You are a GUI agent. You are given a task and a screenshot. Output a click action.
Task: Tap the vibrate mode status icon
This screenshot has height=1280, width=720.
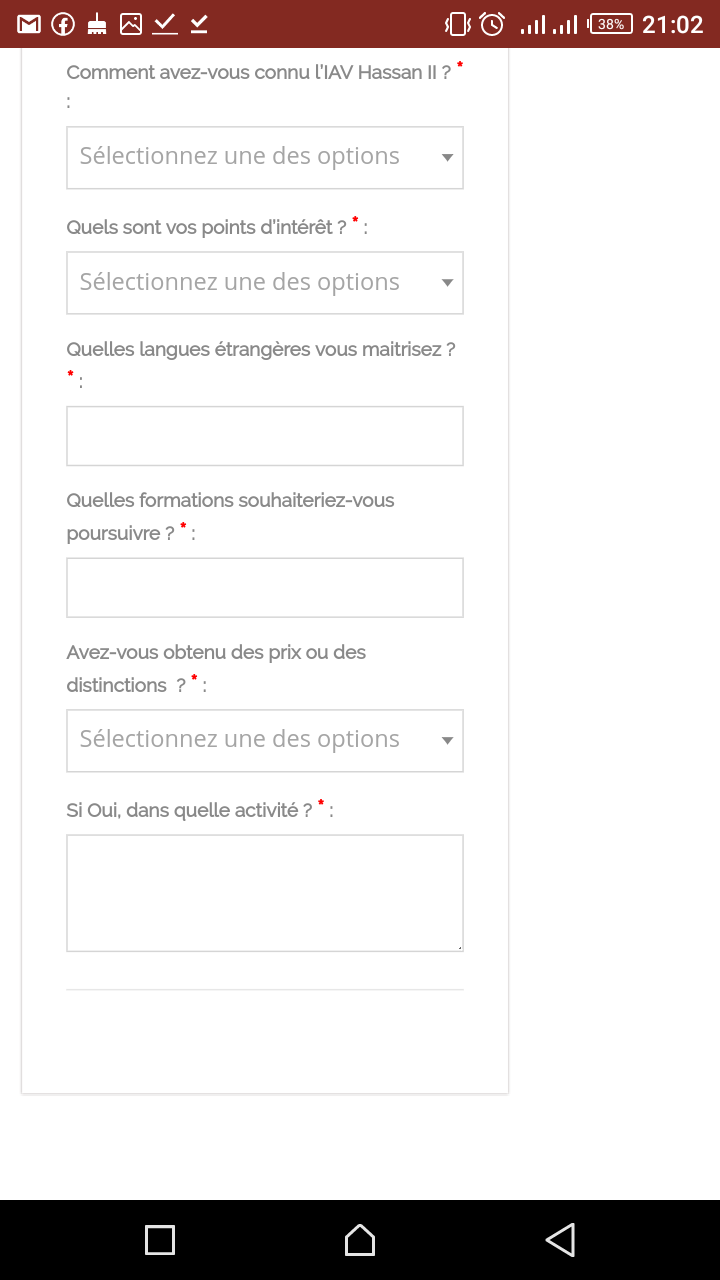(458, 24)
